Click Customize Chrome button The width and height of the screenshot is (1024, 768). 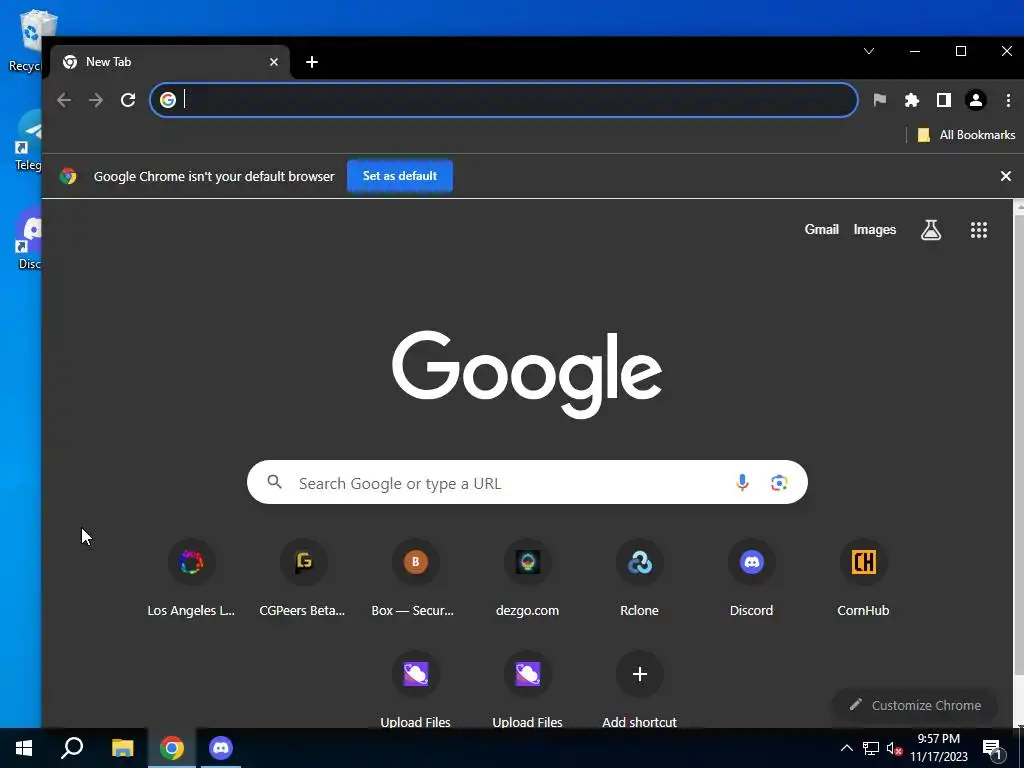pos(915,705)
